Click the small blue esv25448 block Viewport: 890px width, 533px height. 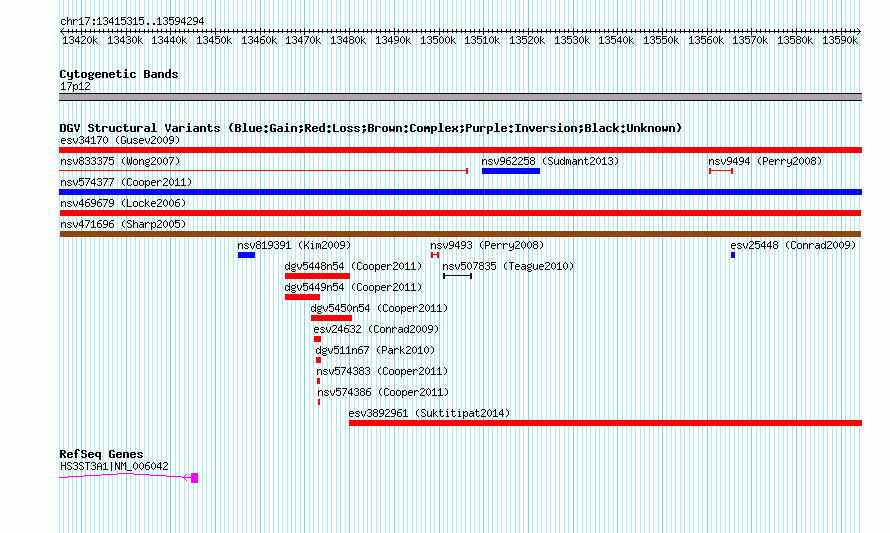[x=733, y=255]
